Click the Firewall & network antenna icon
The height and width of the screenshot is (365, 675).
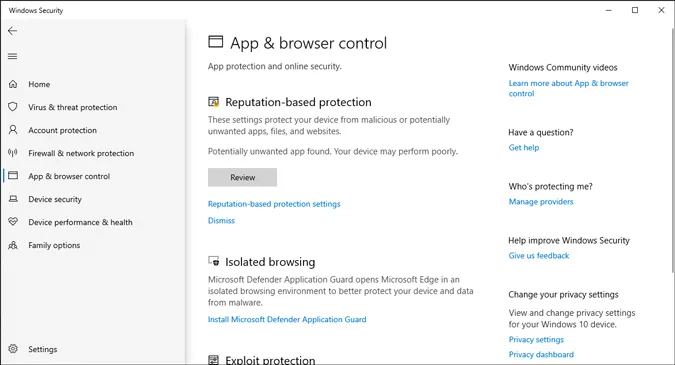(x=13, y=153)
